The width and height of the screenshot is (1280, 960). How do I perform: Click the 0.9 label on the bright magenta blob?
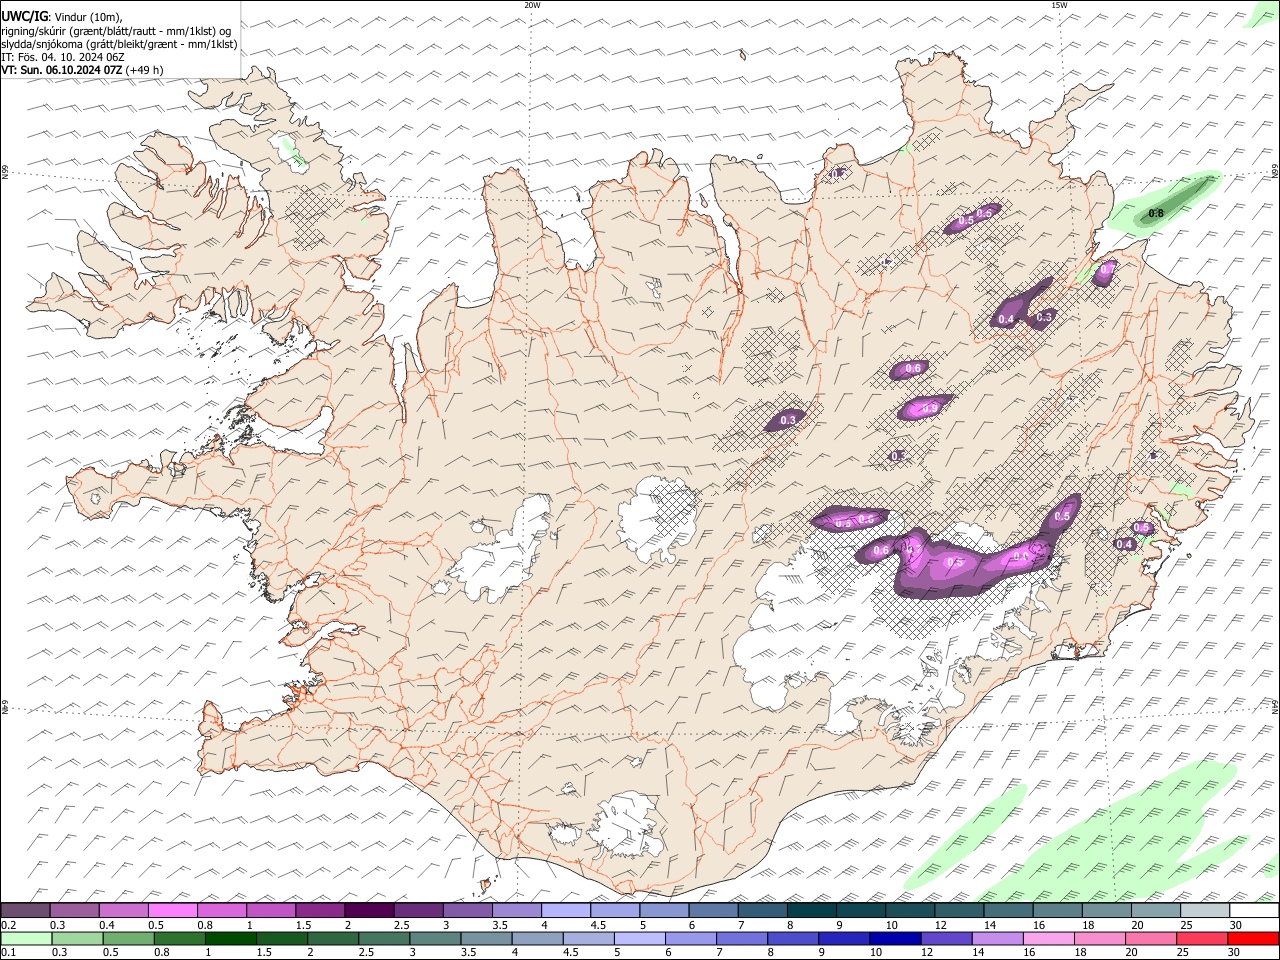[x=930, y=408]
